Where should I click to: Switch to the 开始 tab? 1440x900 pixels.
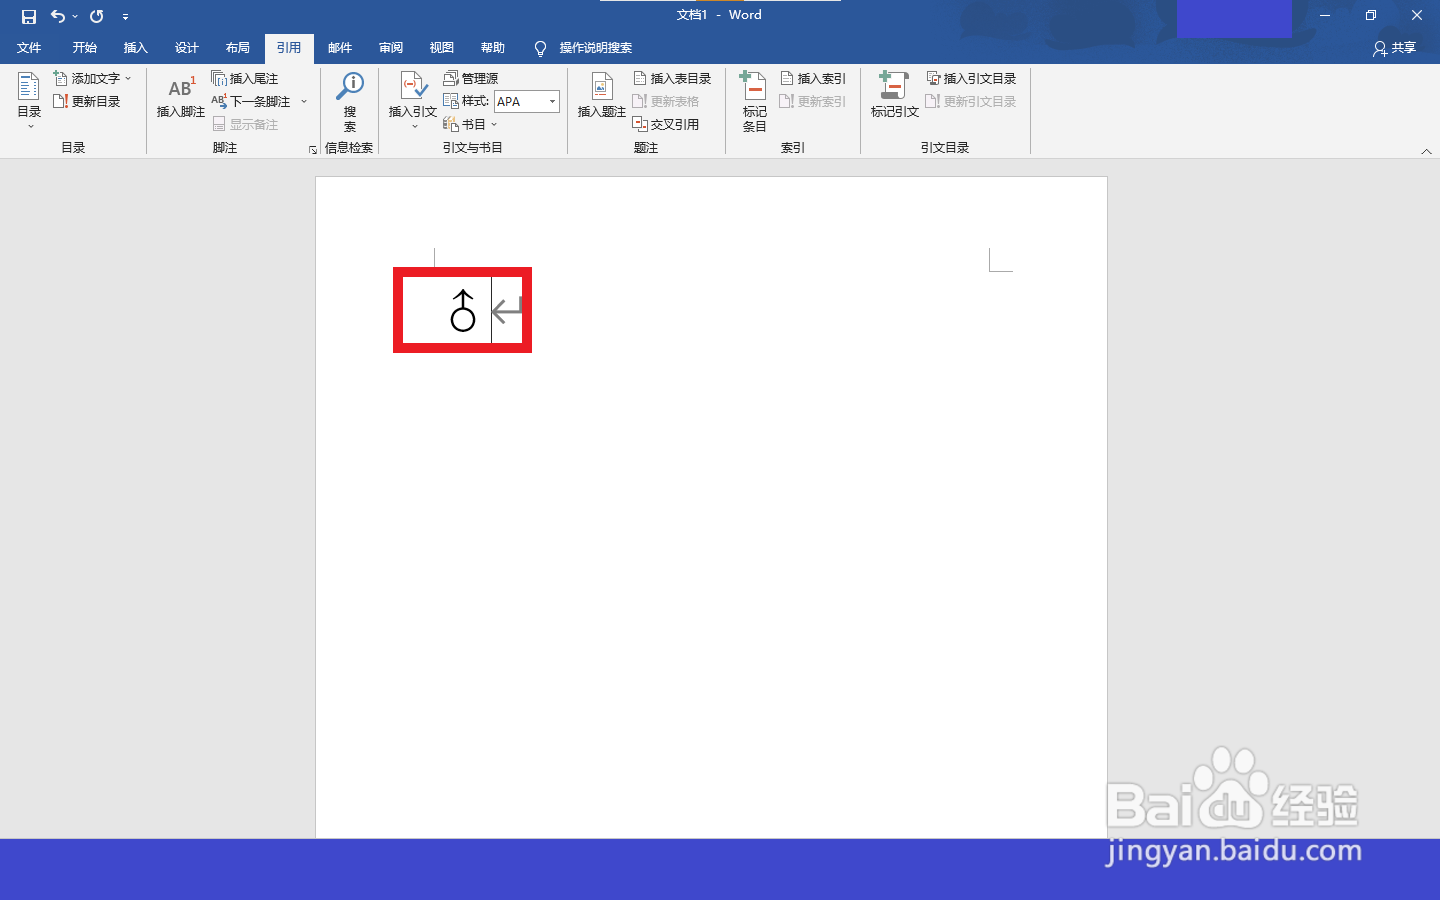pyautogui.click(x=84, y=48)
